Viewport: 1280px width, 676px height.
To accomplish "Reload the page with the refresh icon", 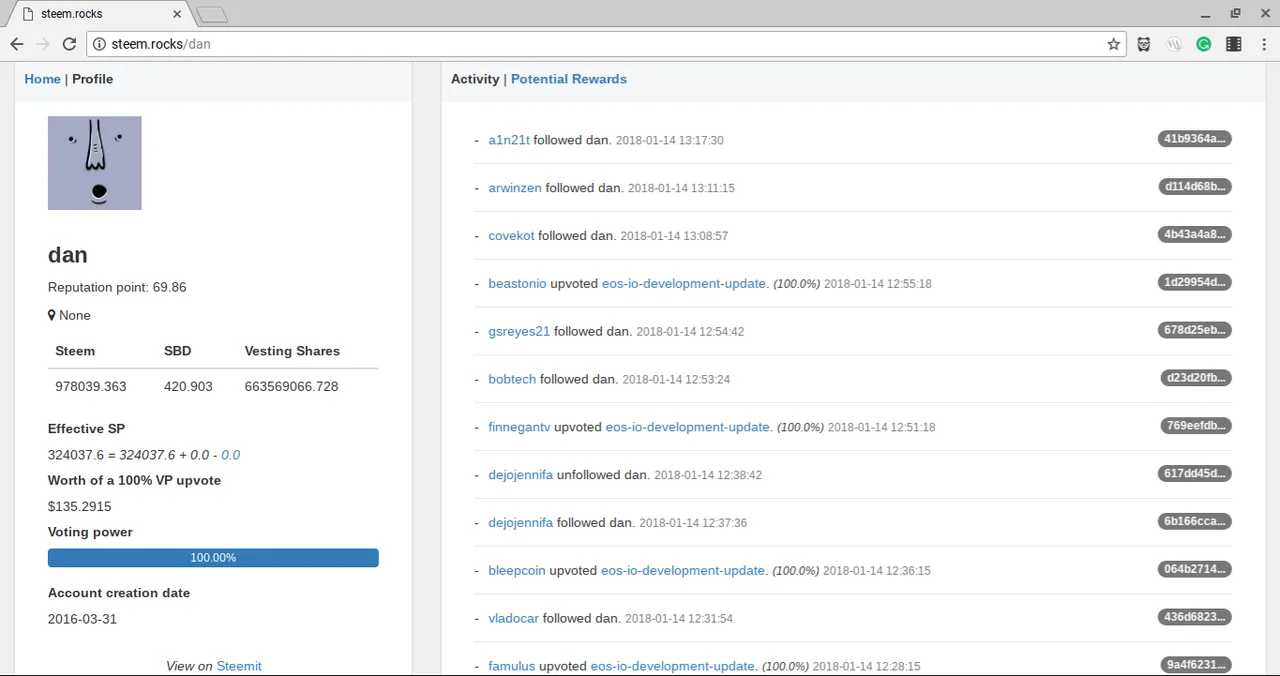I will coord(69,44).
